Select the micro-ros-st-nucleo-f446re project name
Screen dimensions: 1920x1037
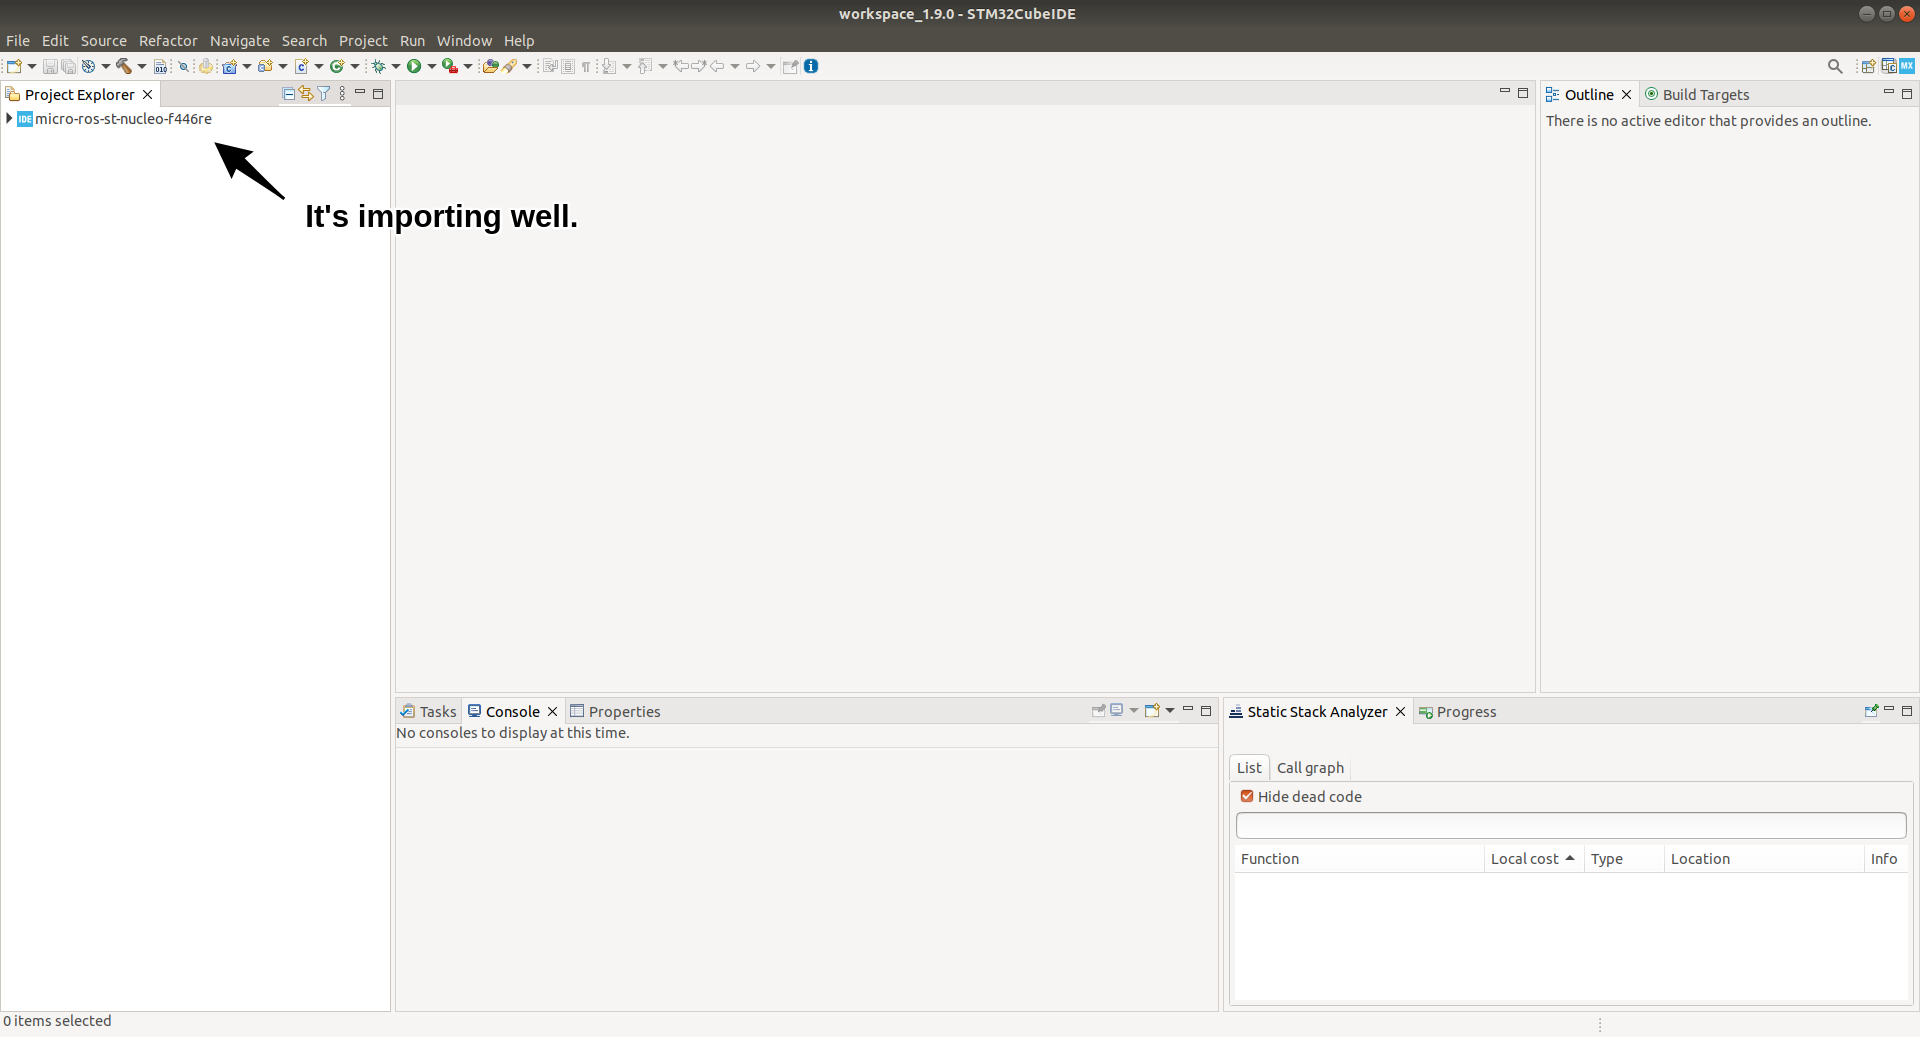tap(123, 119)
